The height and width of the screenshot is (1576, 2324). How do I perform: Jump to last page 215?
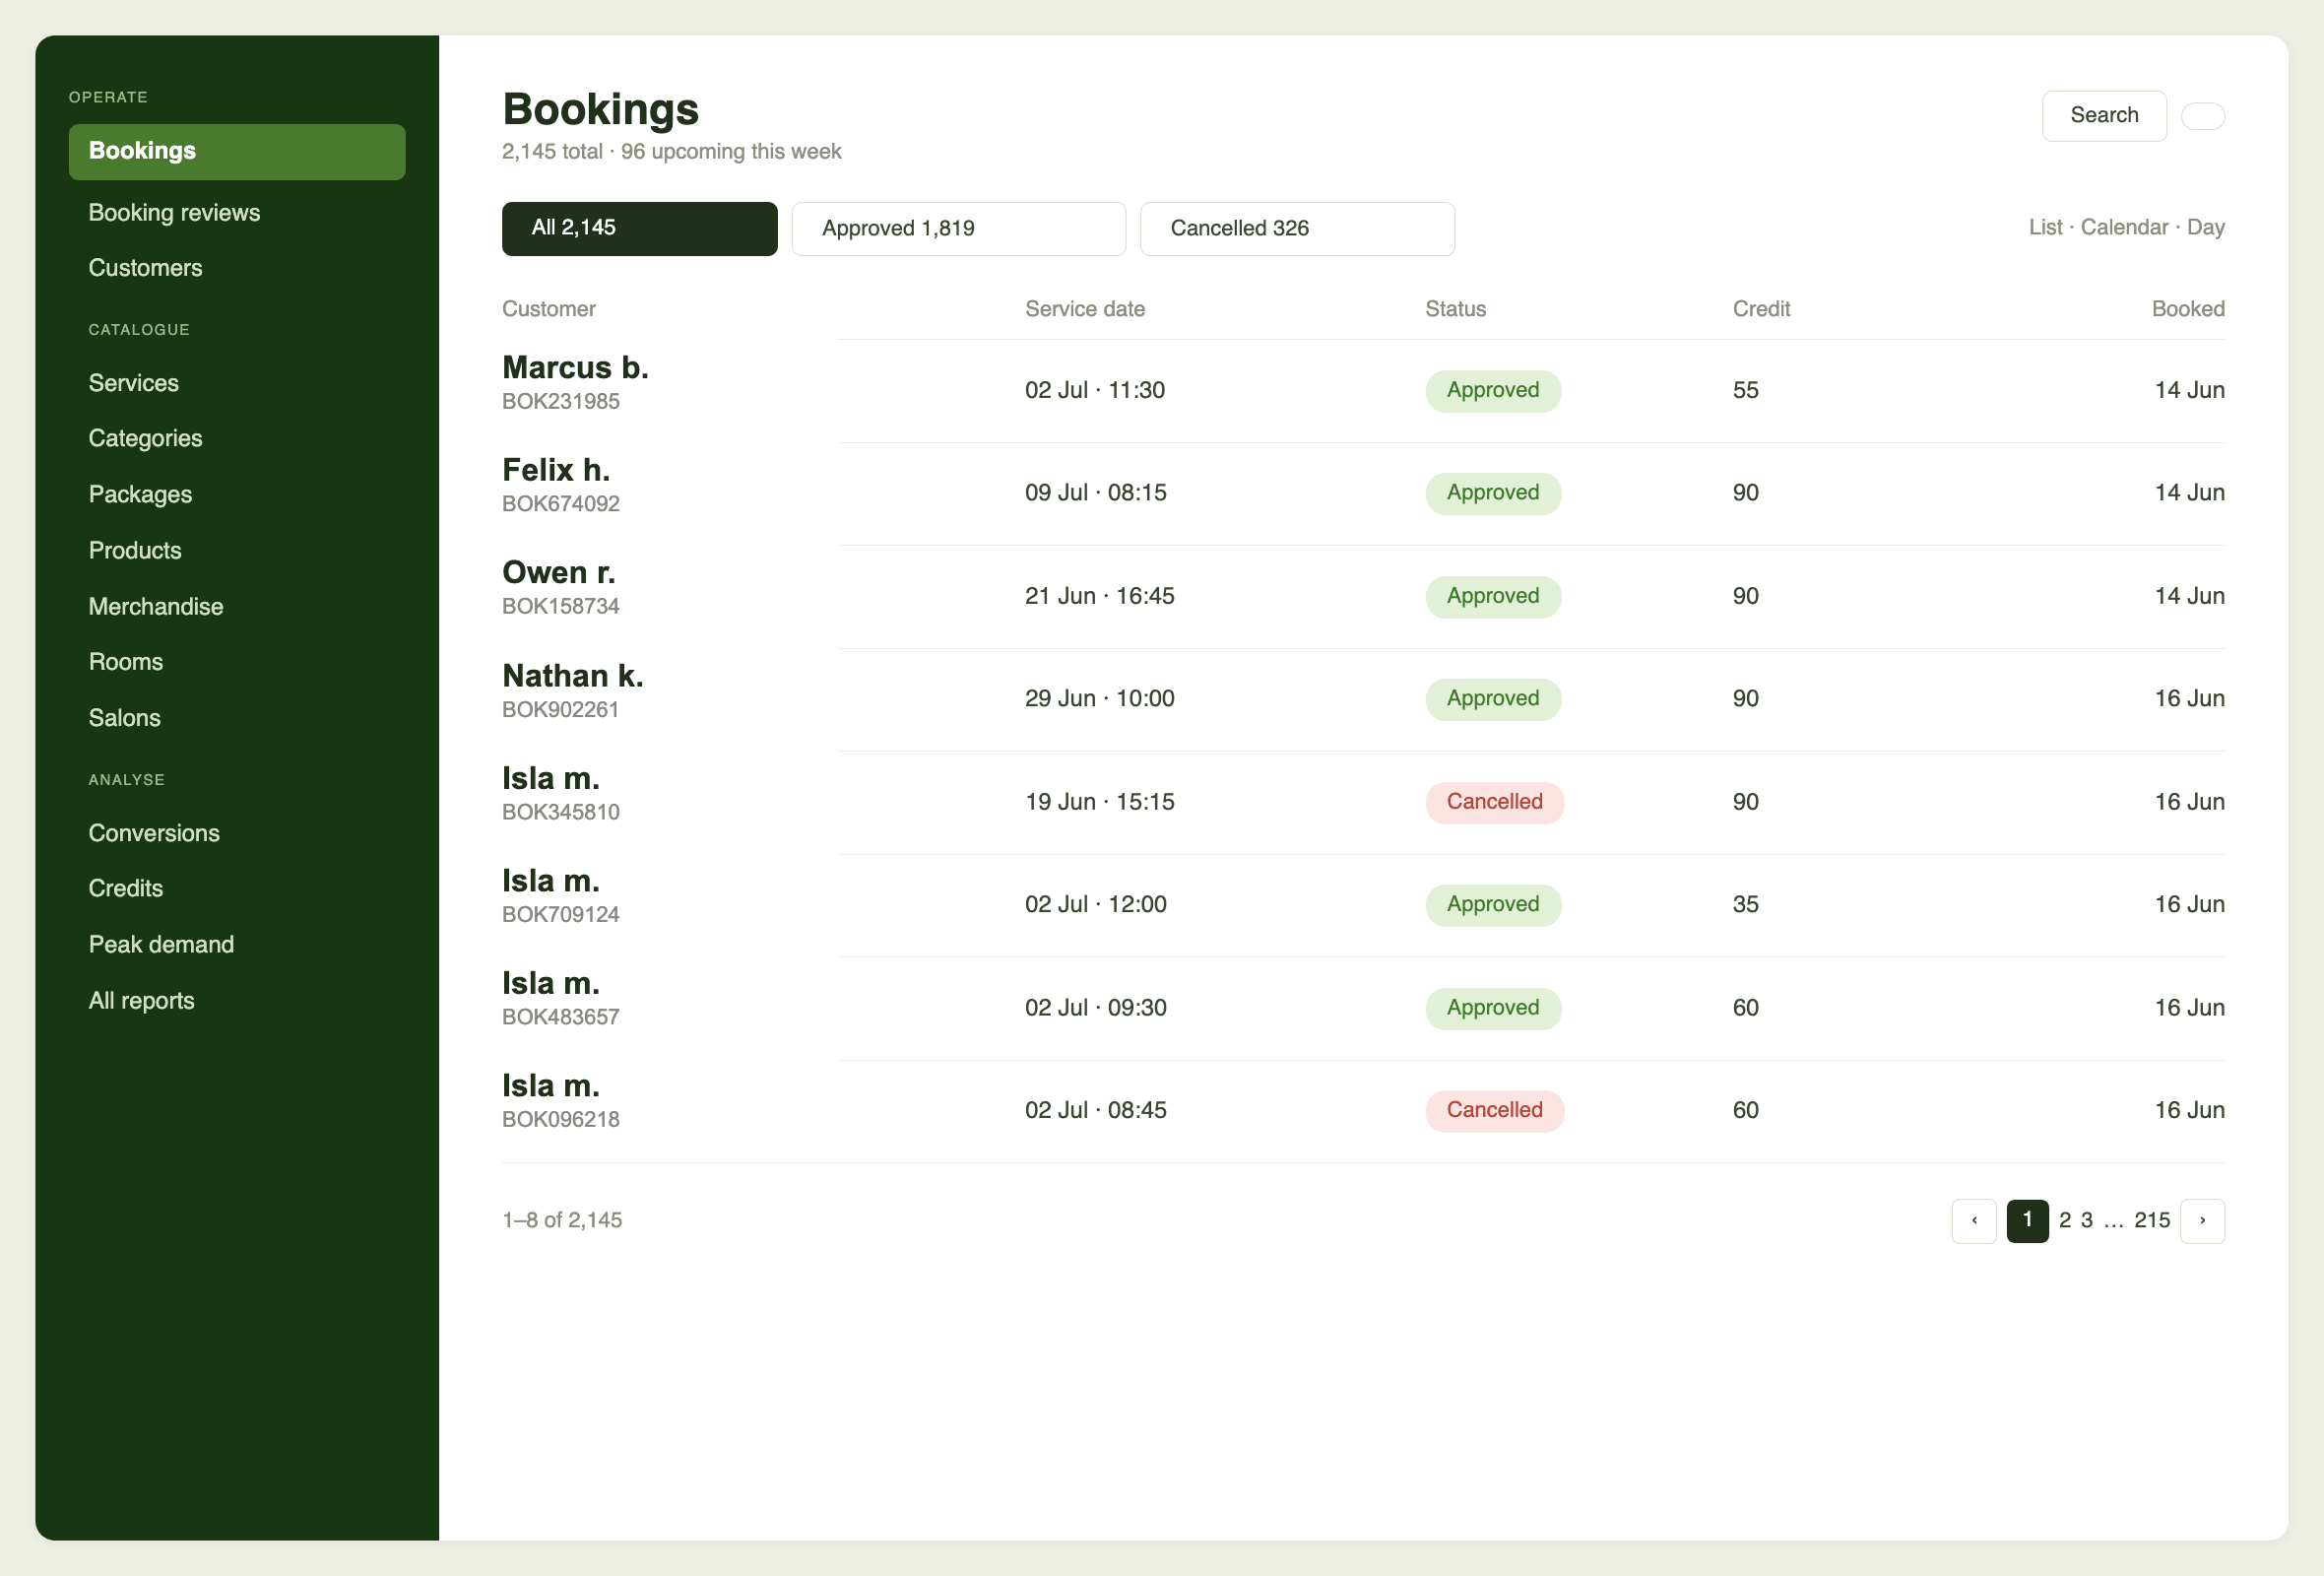click(2151, 1220)
